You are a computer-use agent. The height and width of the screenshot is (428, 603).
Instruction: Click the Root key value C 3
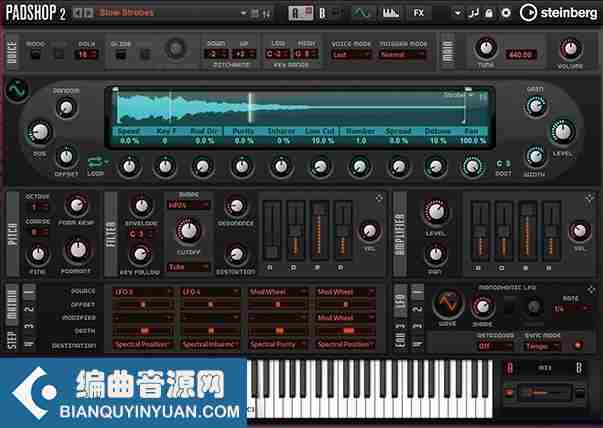tap(503, 164)
